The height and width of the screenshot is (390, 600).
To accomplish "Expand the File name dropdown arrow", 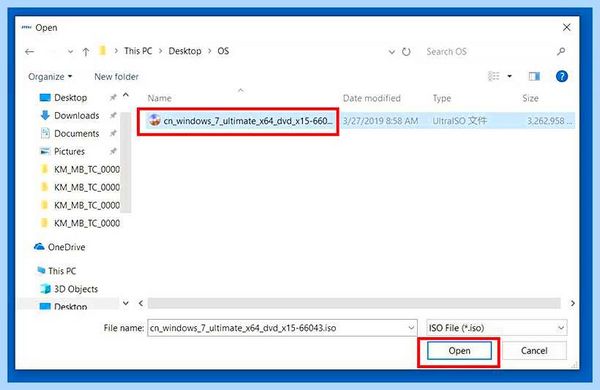I will [x=411, y=328].
